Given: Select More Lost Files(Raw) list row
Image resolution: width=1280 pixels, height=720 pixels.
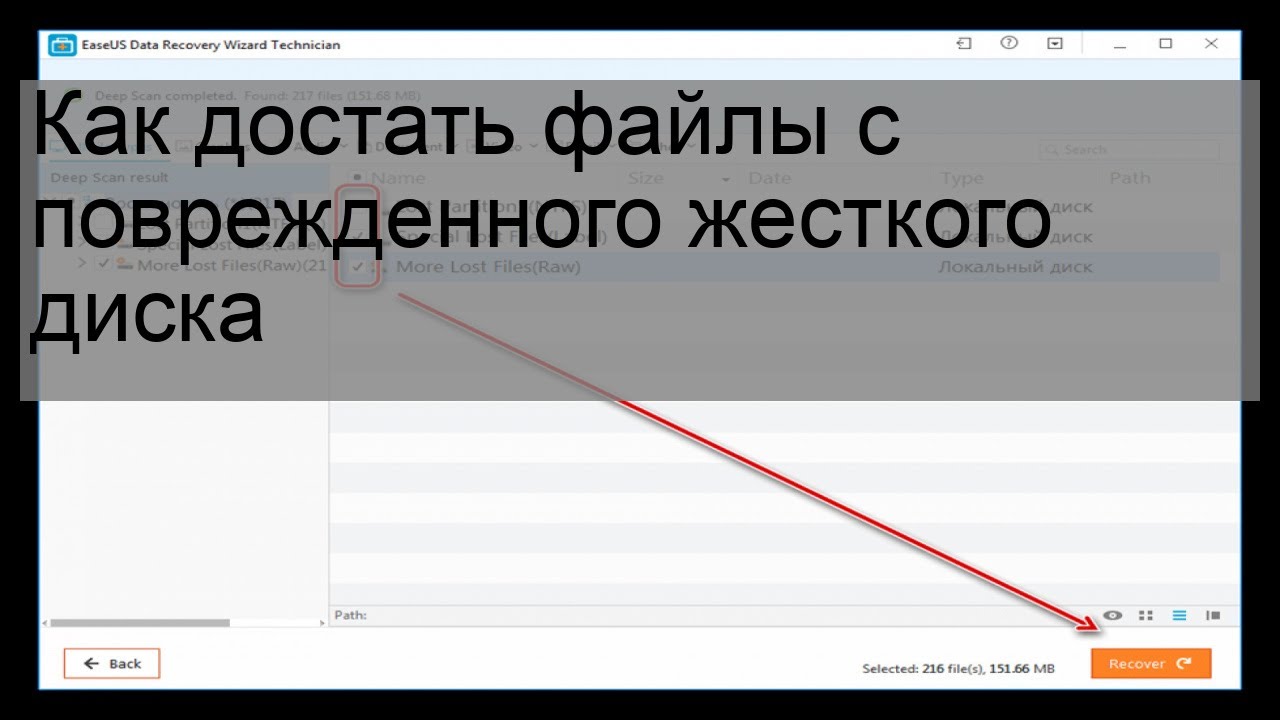Looking at the screenshot, I should point(775,267).
